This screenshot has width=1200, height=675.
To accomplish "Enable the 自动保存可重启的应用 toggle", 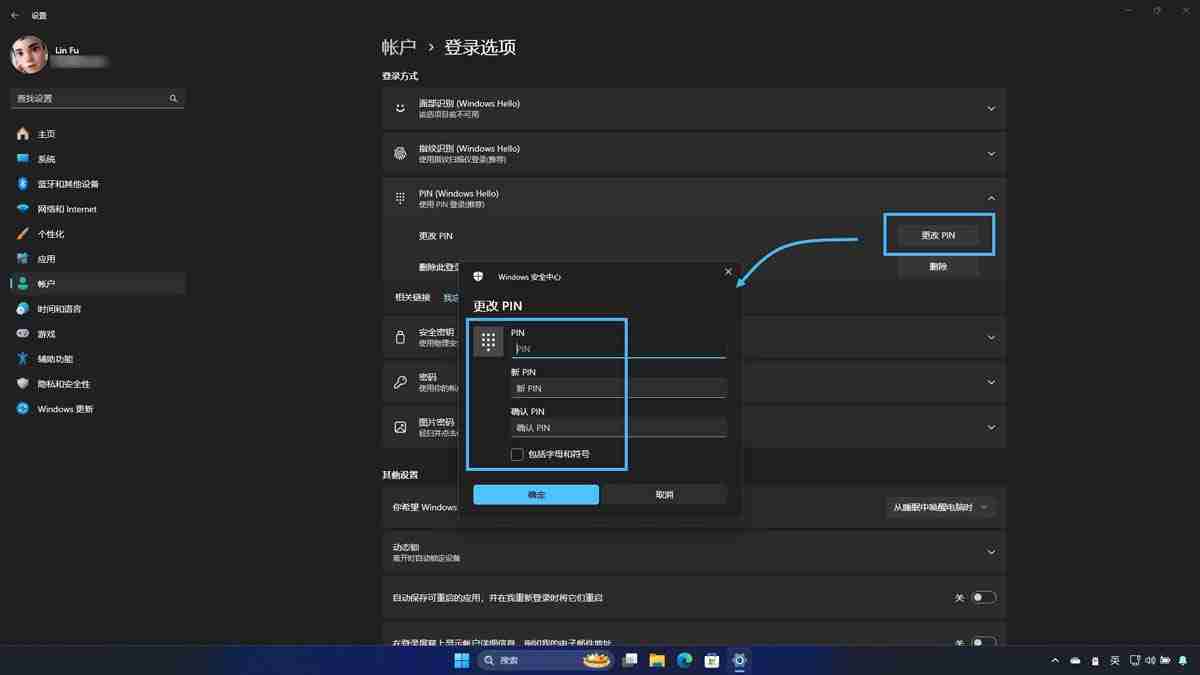I will click(983, 596).
